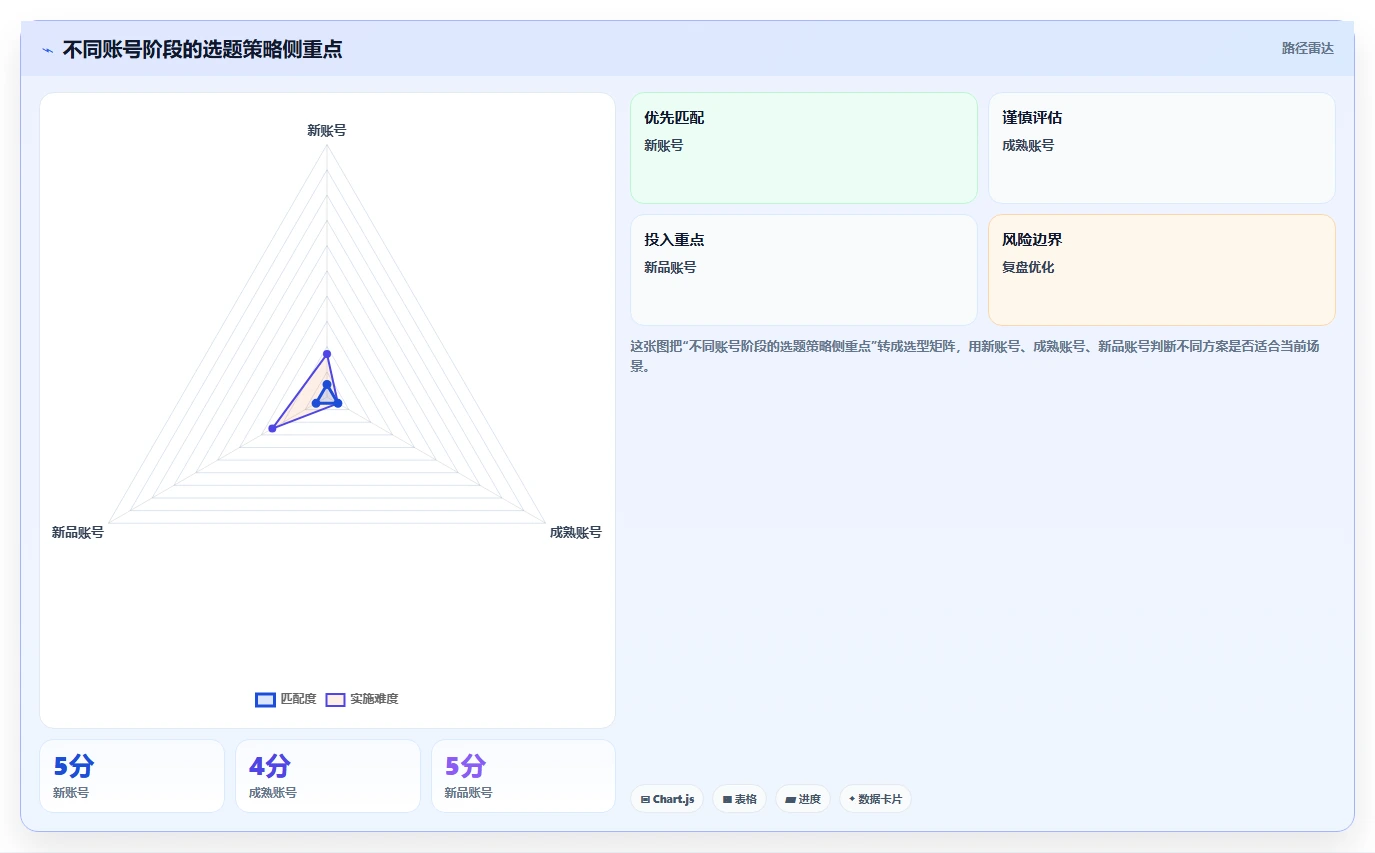Click the 5分 新品账号 score card

[523, 776]
